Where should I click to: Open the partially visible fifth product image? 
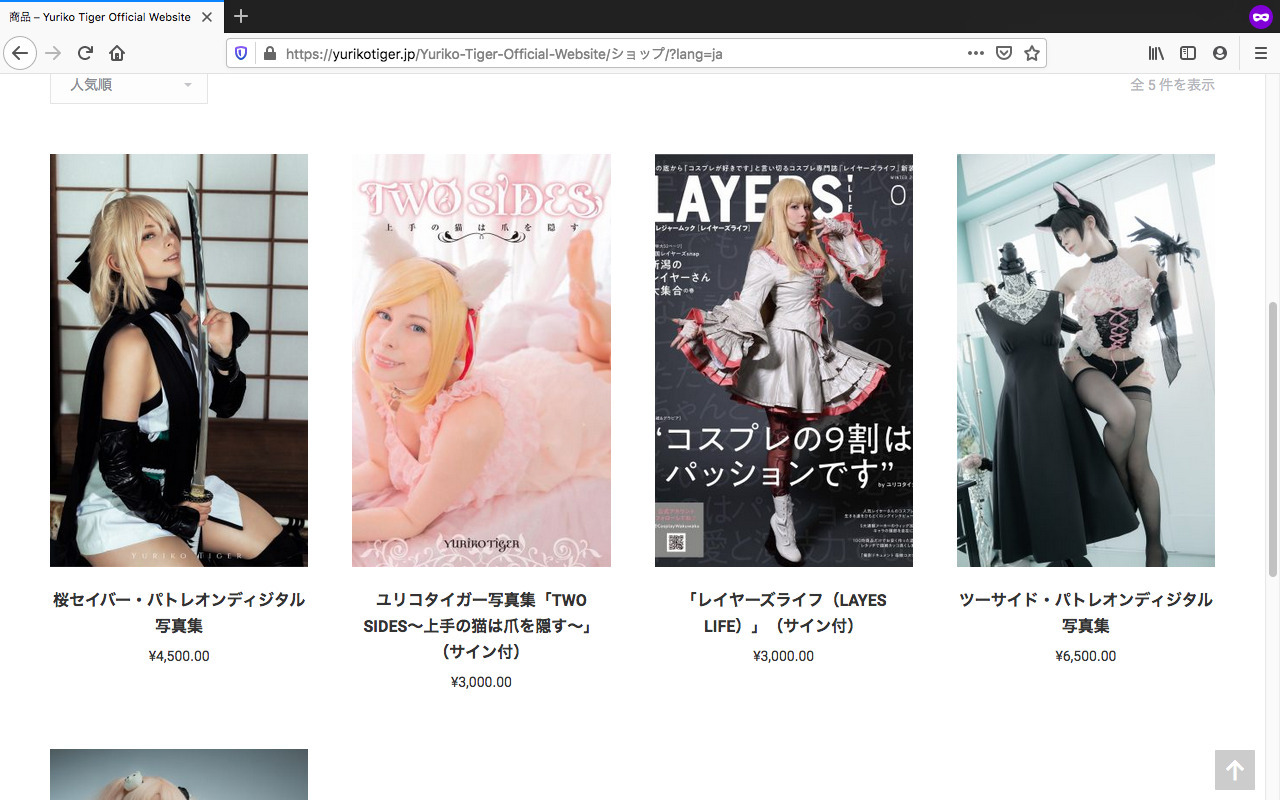(179, 775)
